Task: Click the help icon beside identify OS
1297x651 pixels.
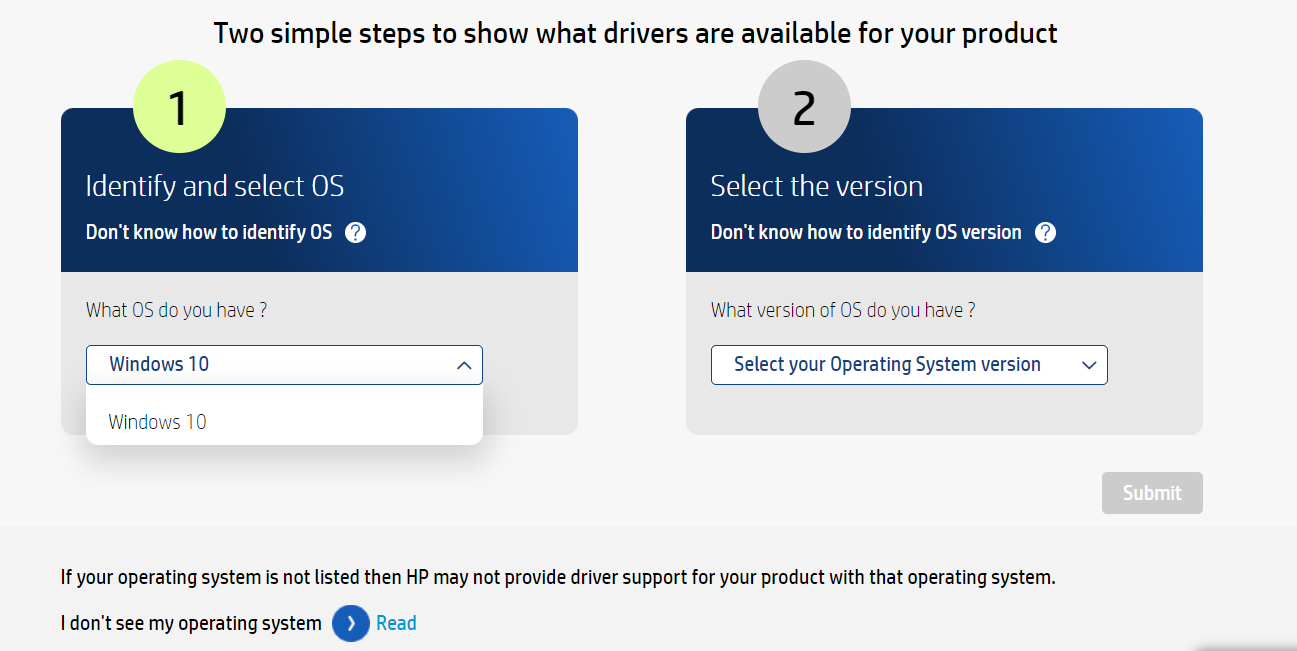Action: click(x=355, y=233)
